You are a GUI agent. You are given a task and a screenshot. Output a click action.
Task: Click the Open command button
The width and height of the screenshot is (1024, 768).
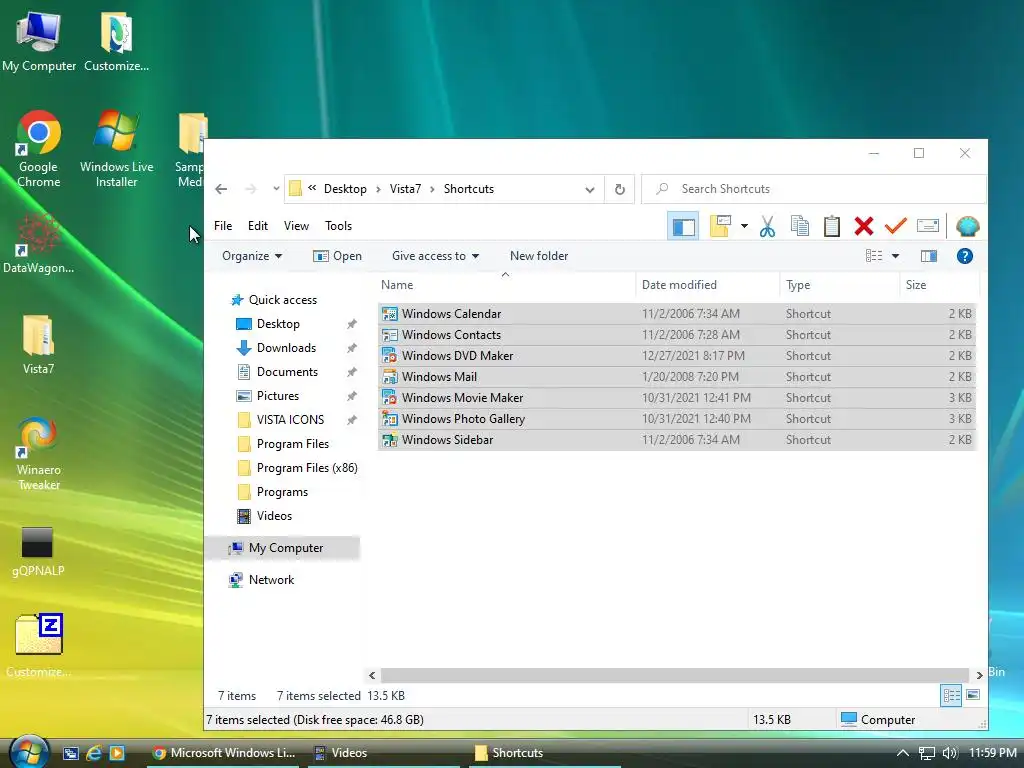tap(337, 256)
